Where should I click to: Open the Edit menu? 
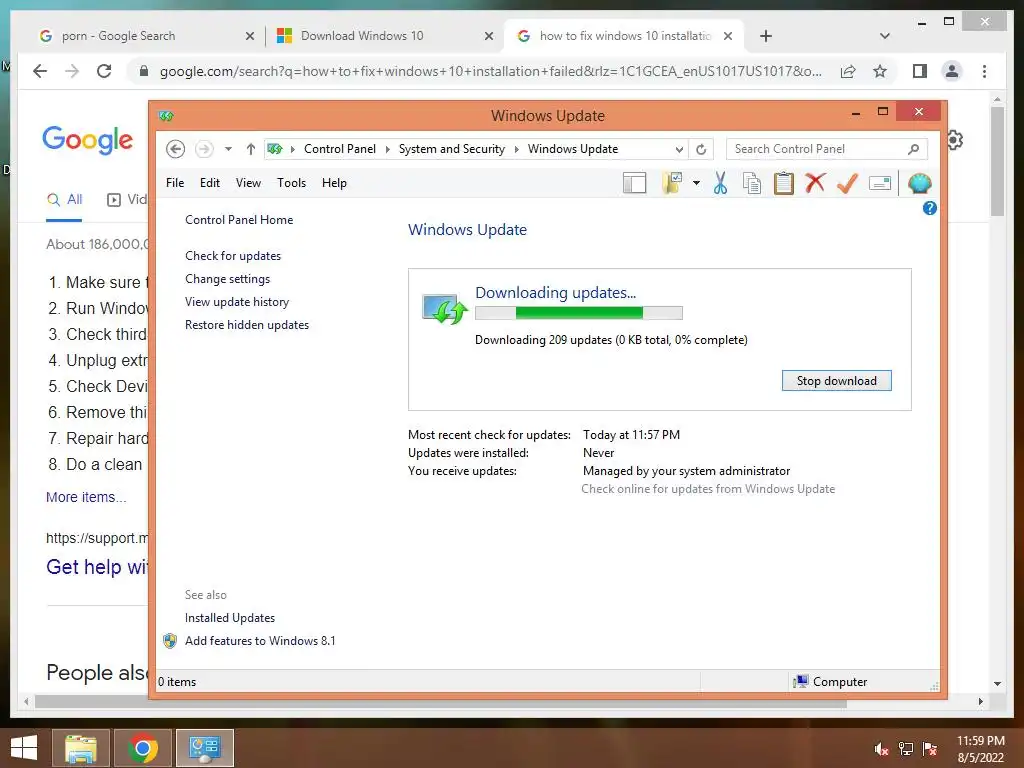(x=210, y=183)
